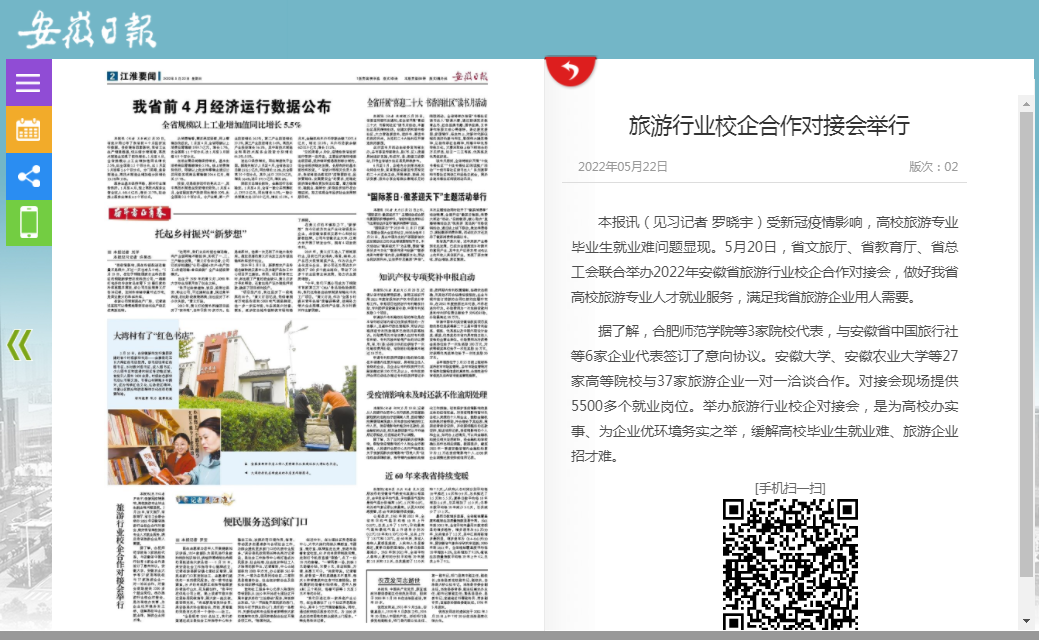This screenshot has height=640, width=1039.
Task: Open article 我省前4月经济运行数据公布
Action: tap(232, 106)
